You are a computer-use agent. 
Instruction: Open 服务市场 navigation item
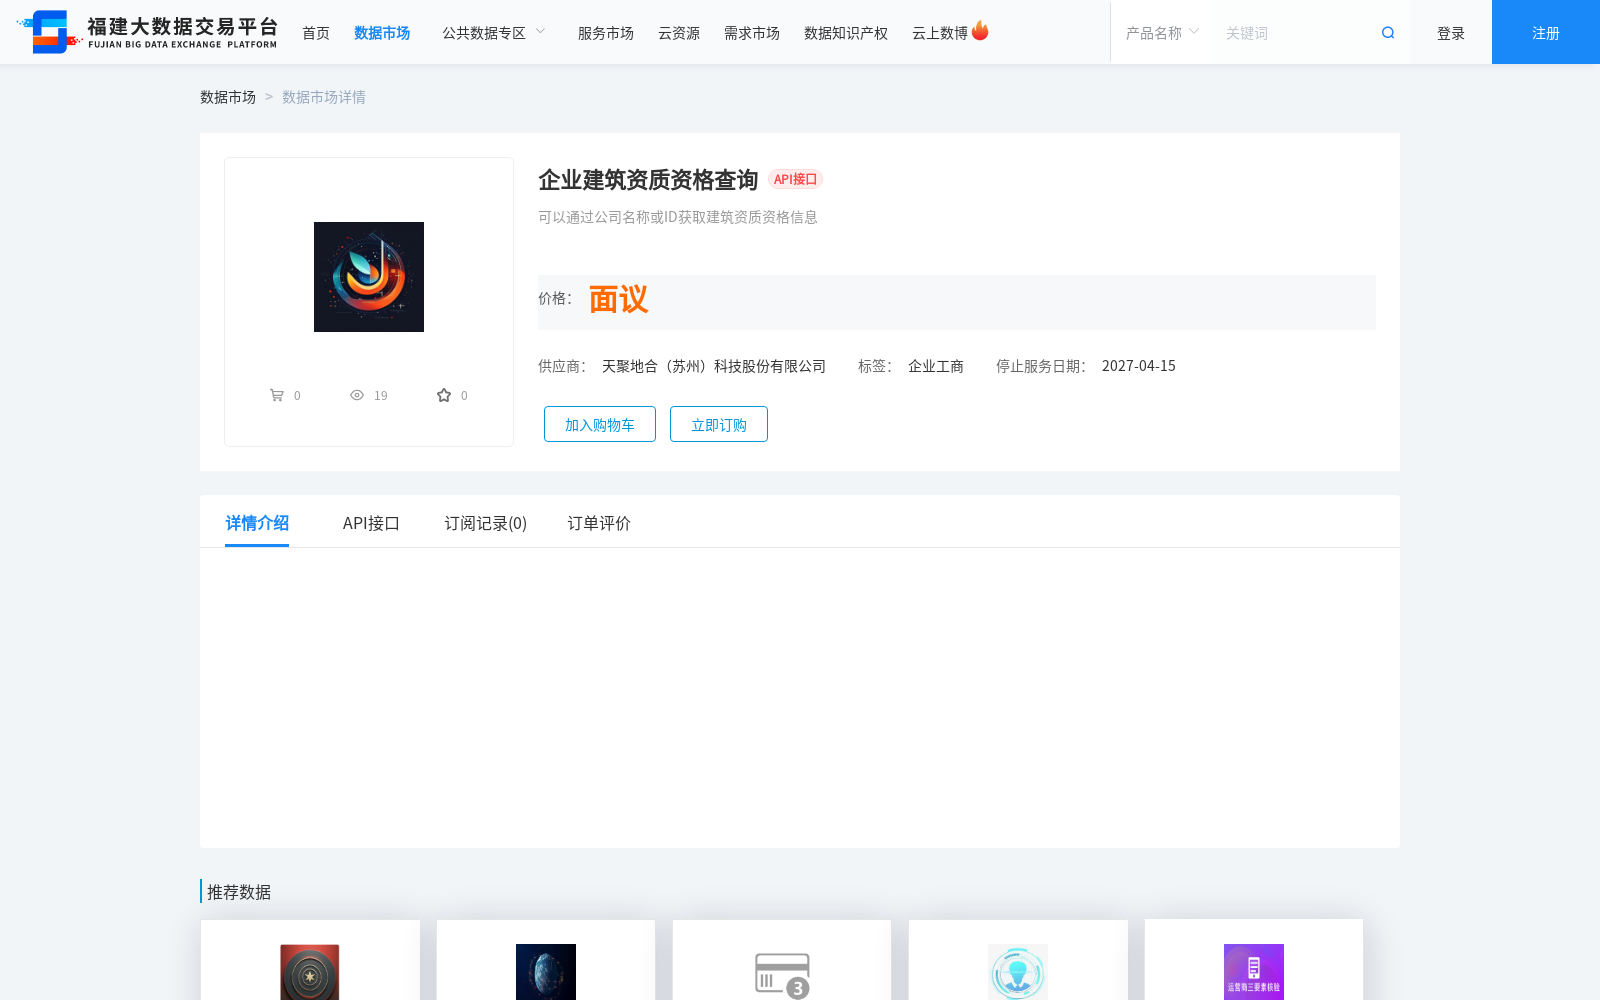tap(606, 33)
